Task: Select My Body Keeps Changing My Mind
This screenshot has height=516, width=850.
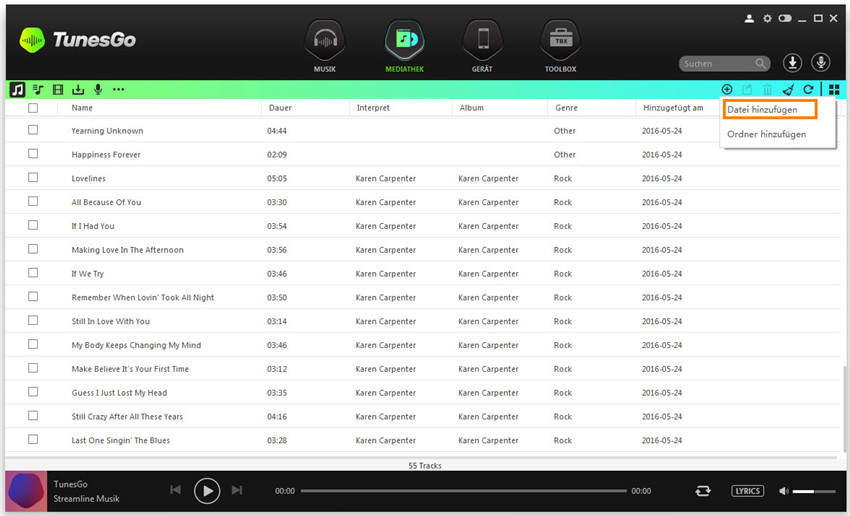Action: [x=136, y=345]
